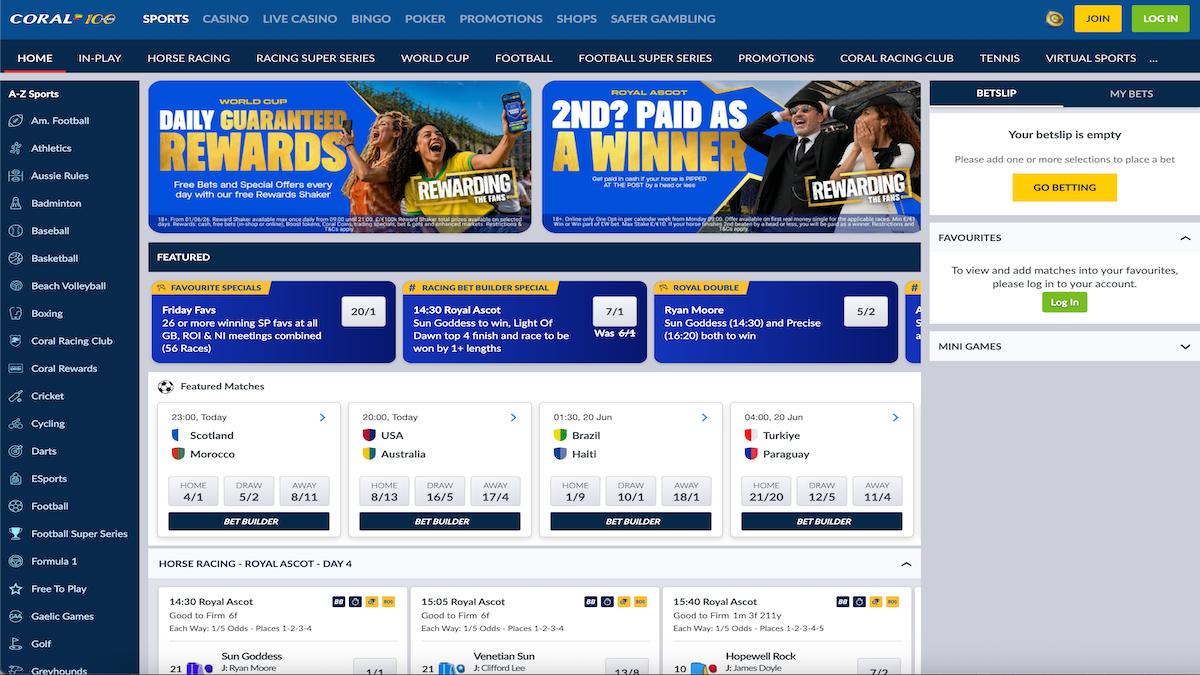
Task: Open the Casino top menu
Action: (x=226, y=18)
